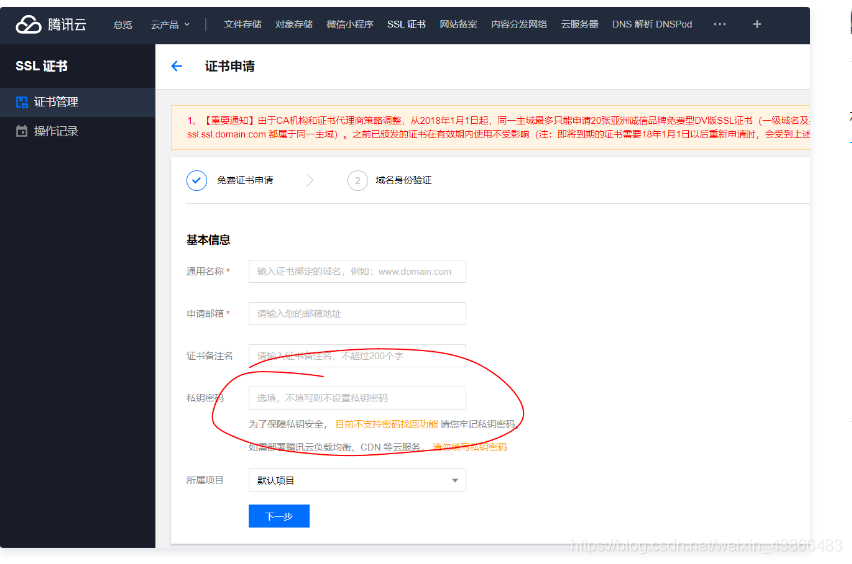Click the plus icon in navigation
This screenshot has height=564, width=852.
[757, 24]
